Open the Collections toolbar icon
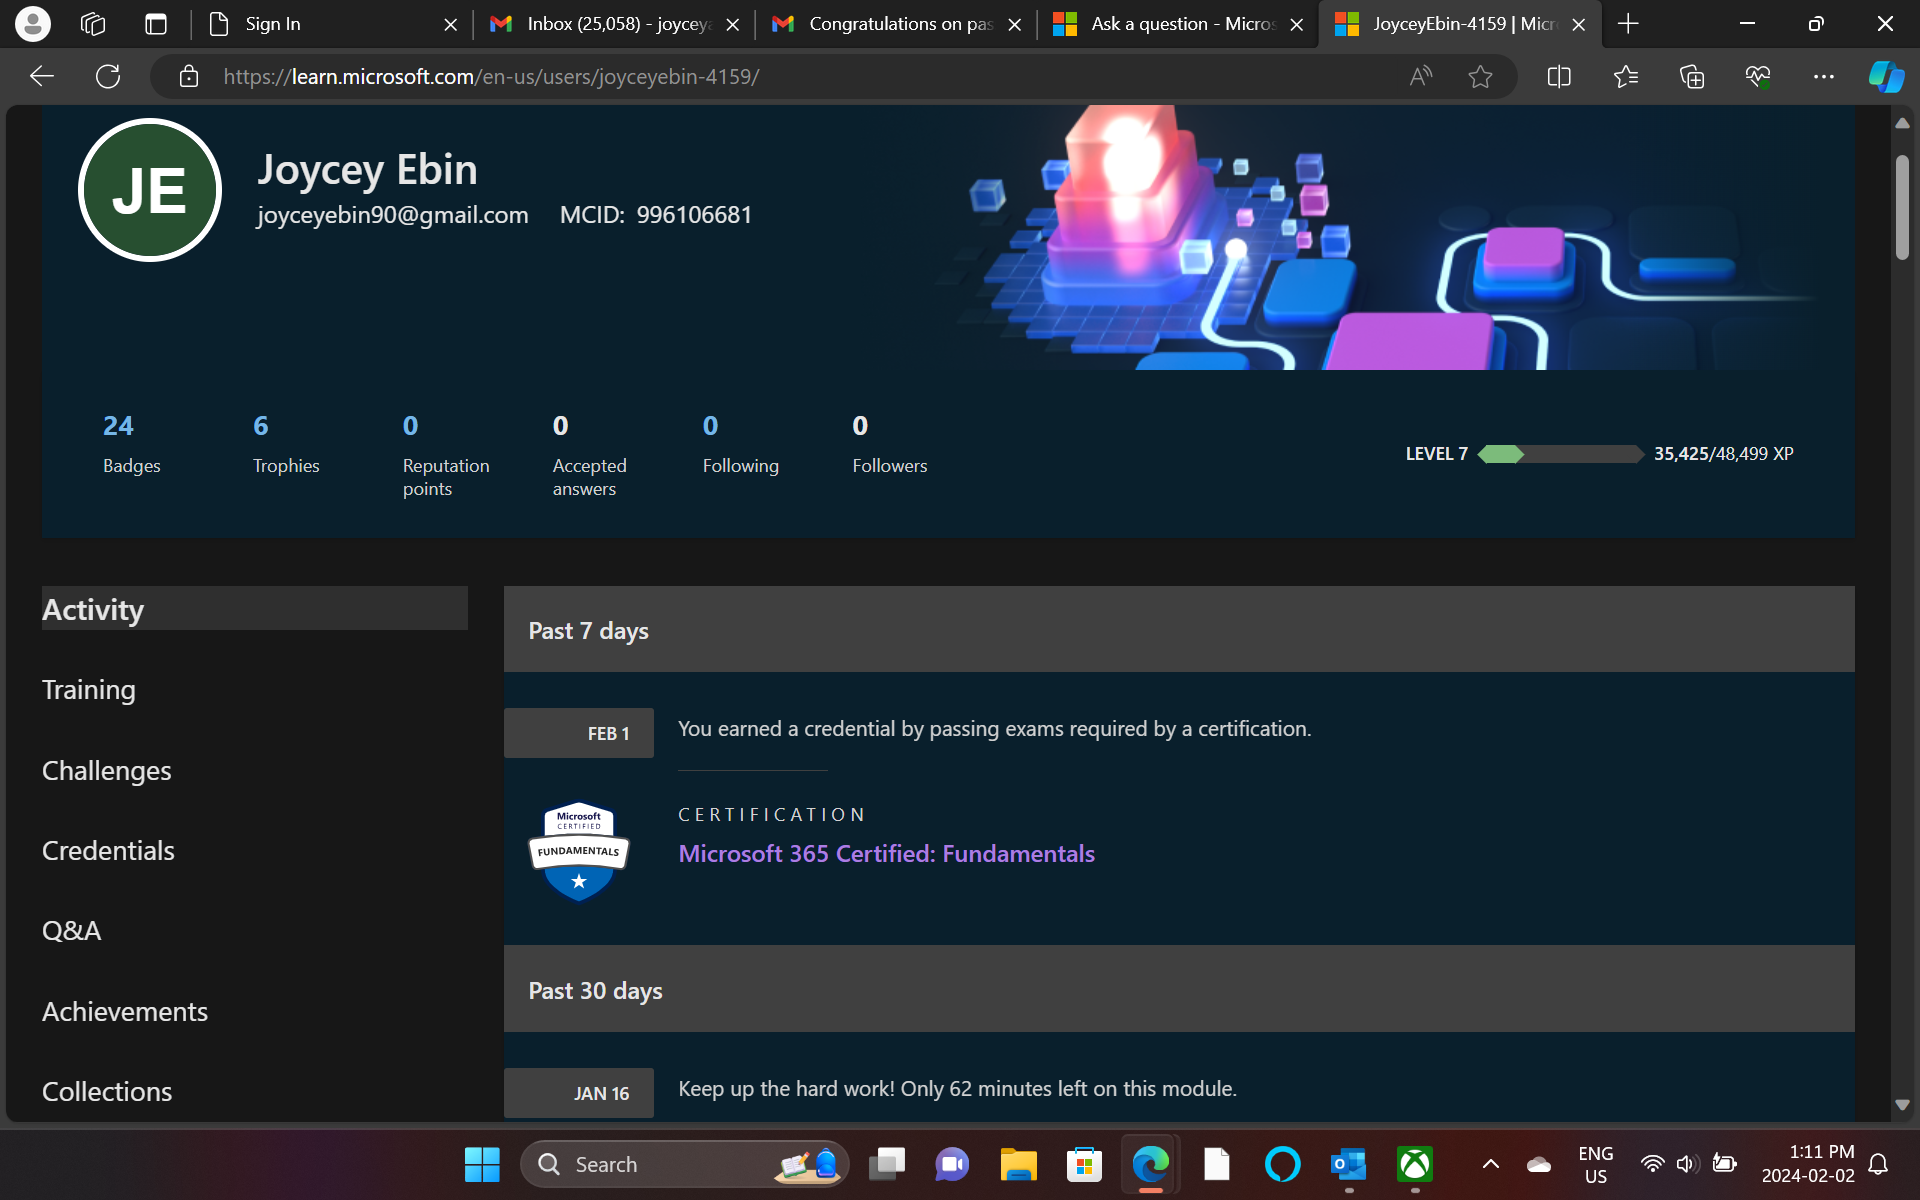1920x1200 pixels. [x=1692, y=76]
